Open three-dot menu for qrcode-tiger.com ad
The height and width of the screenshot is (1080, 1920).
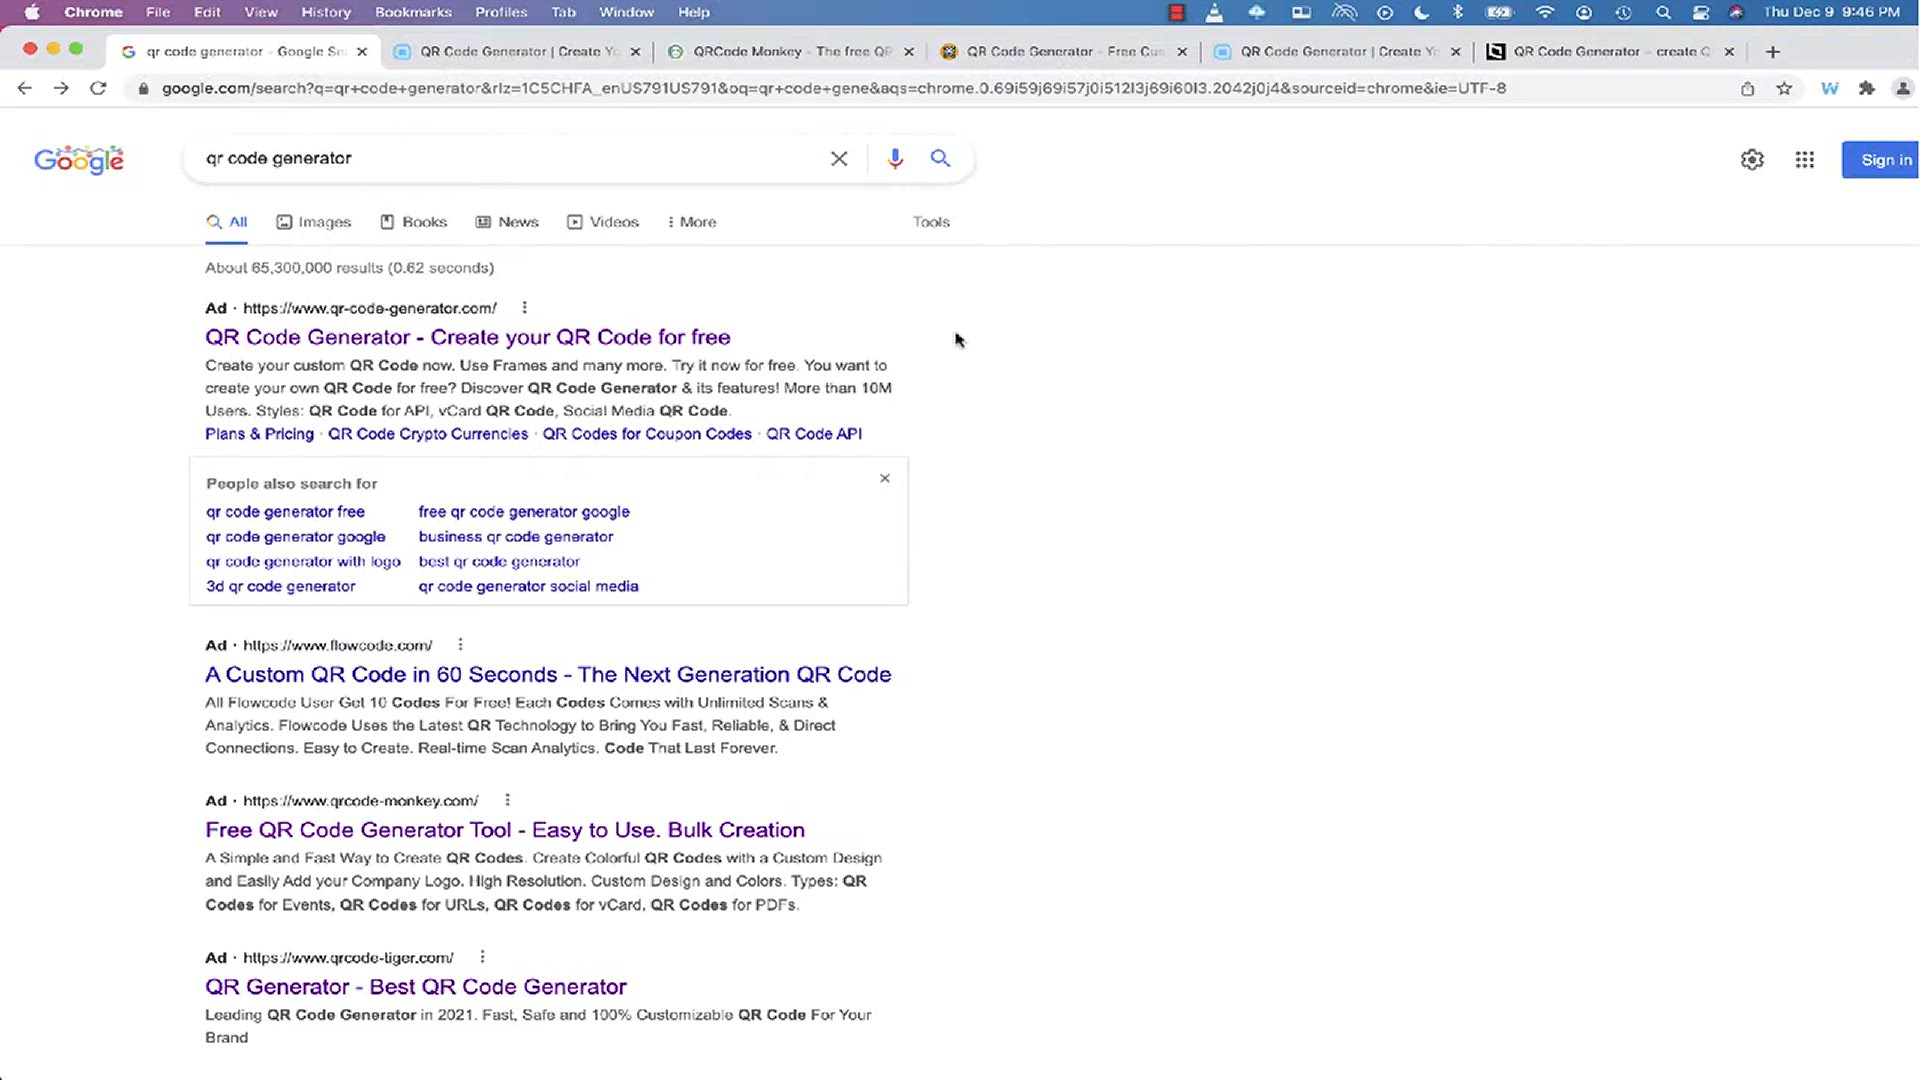click(482, 957)
